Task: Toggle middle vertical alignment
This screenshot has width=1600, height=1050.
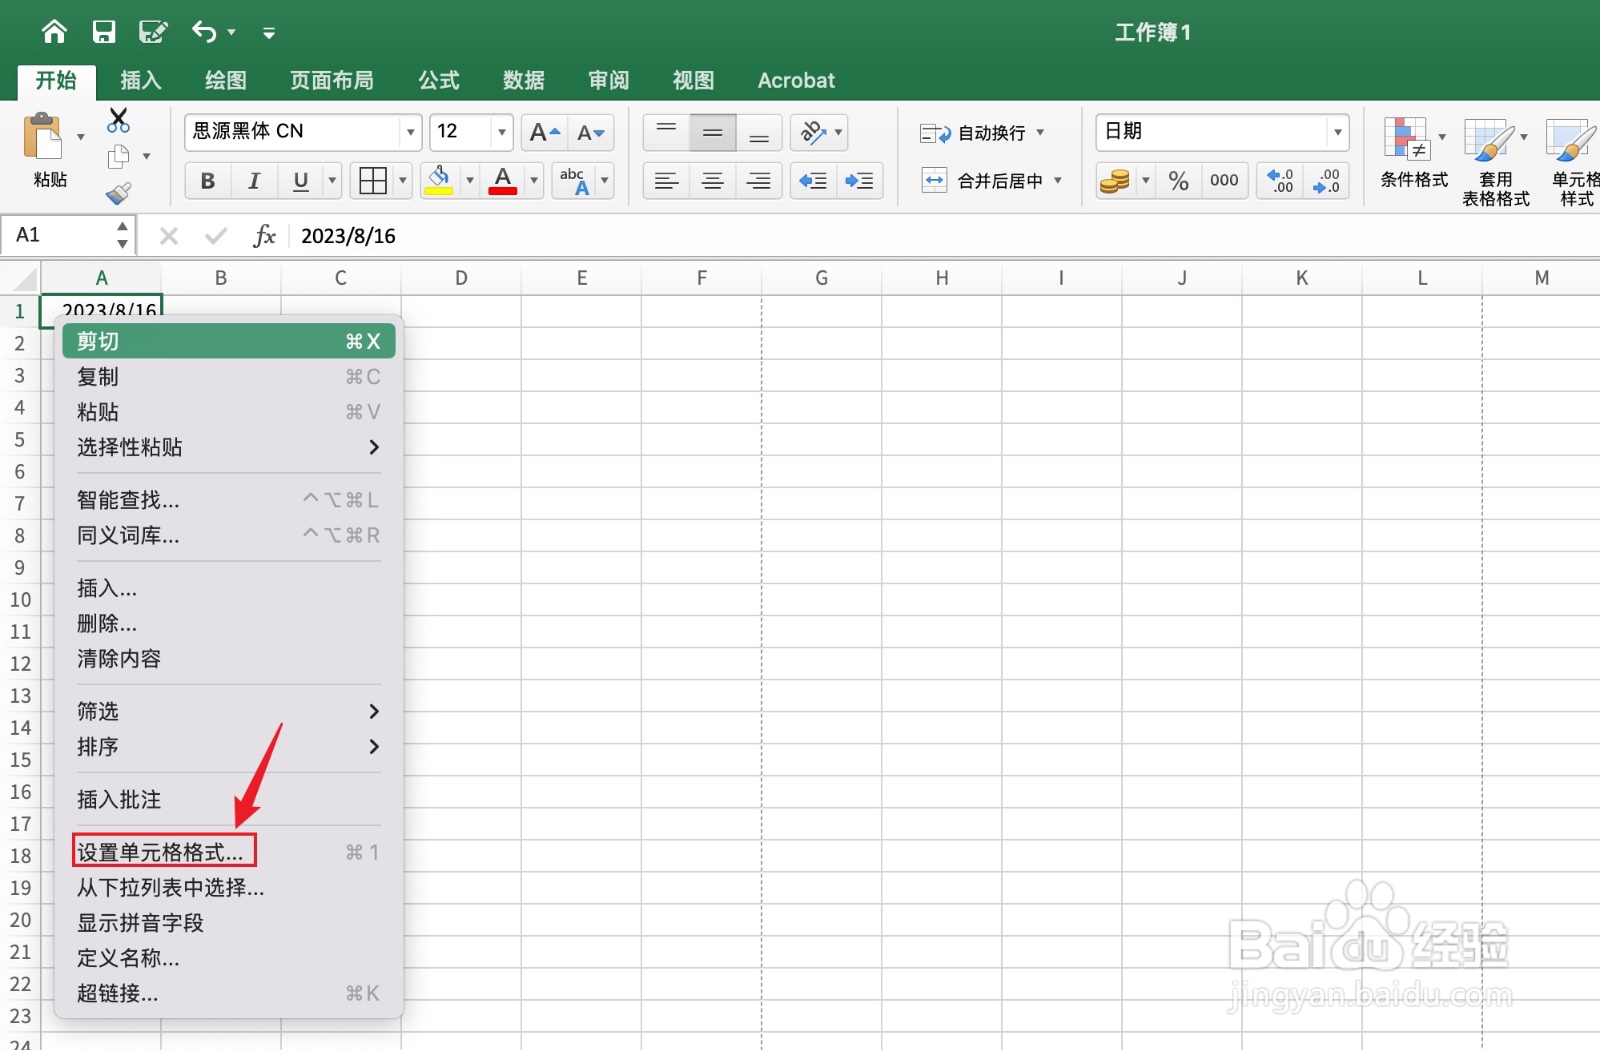Action: pos(713,132)
